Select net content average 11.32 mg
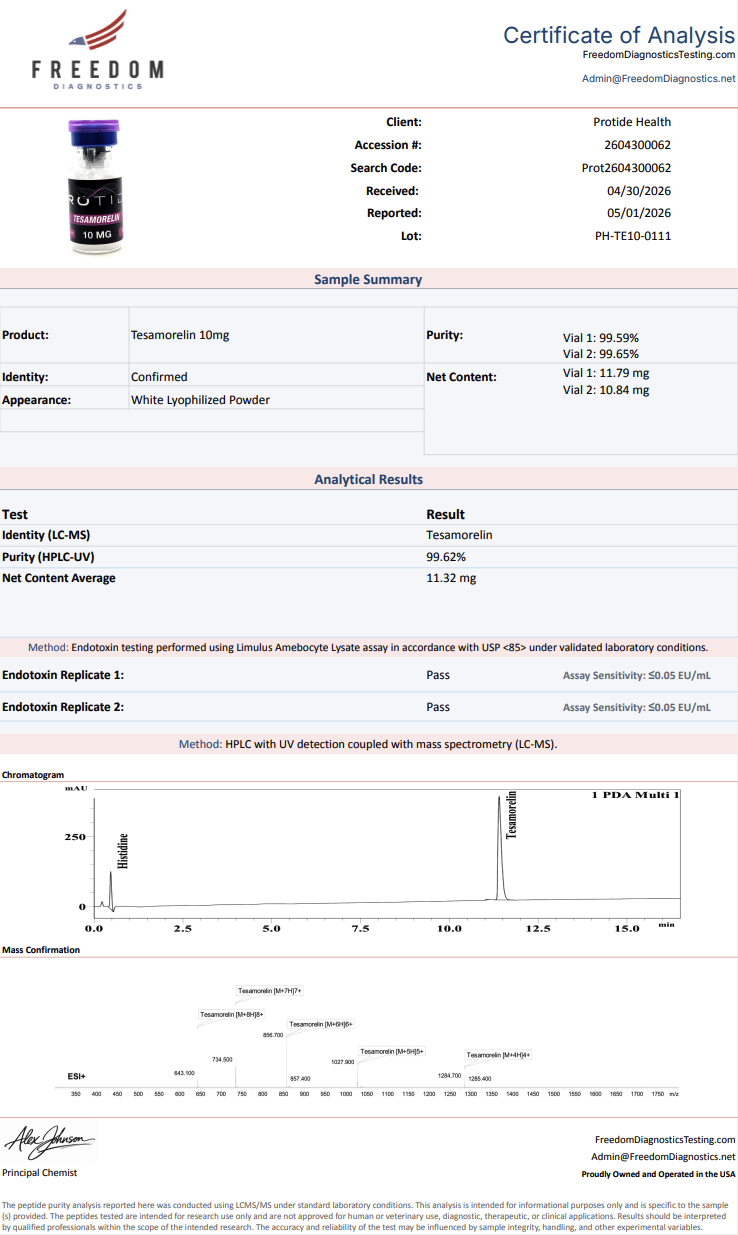The height and width of the screenshot is (1235, 738). click(451, 578)
